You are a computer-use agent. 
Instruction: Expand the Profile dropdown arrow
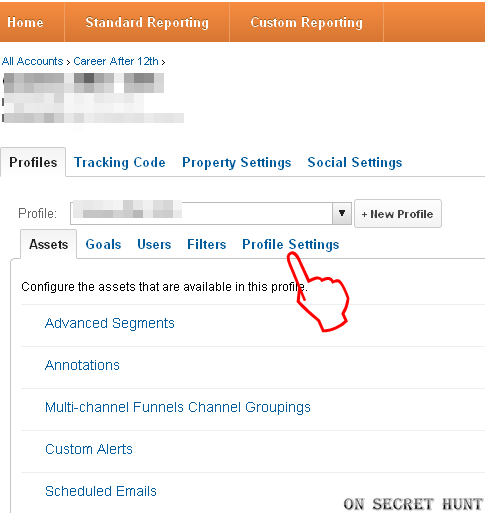[342, 213]
